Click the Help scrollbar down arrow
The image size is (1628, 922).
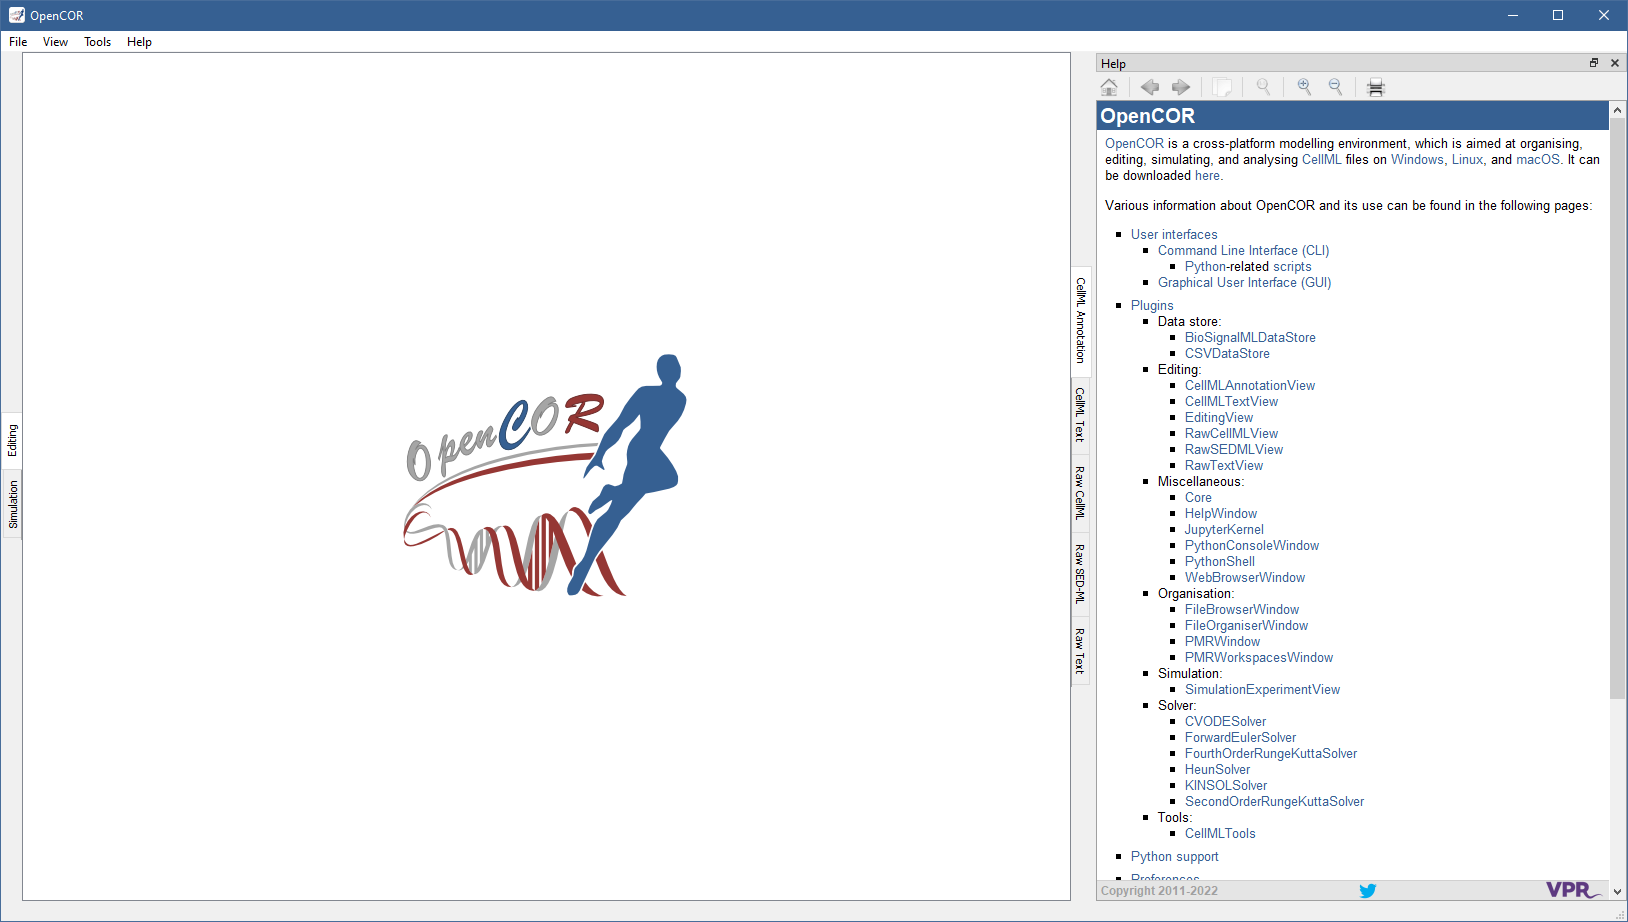1618,891
